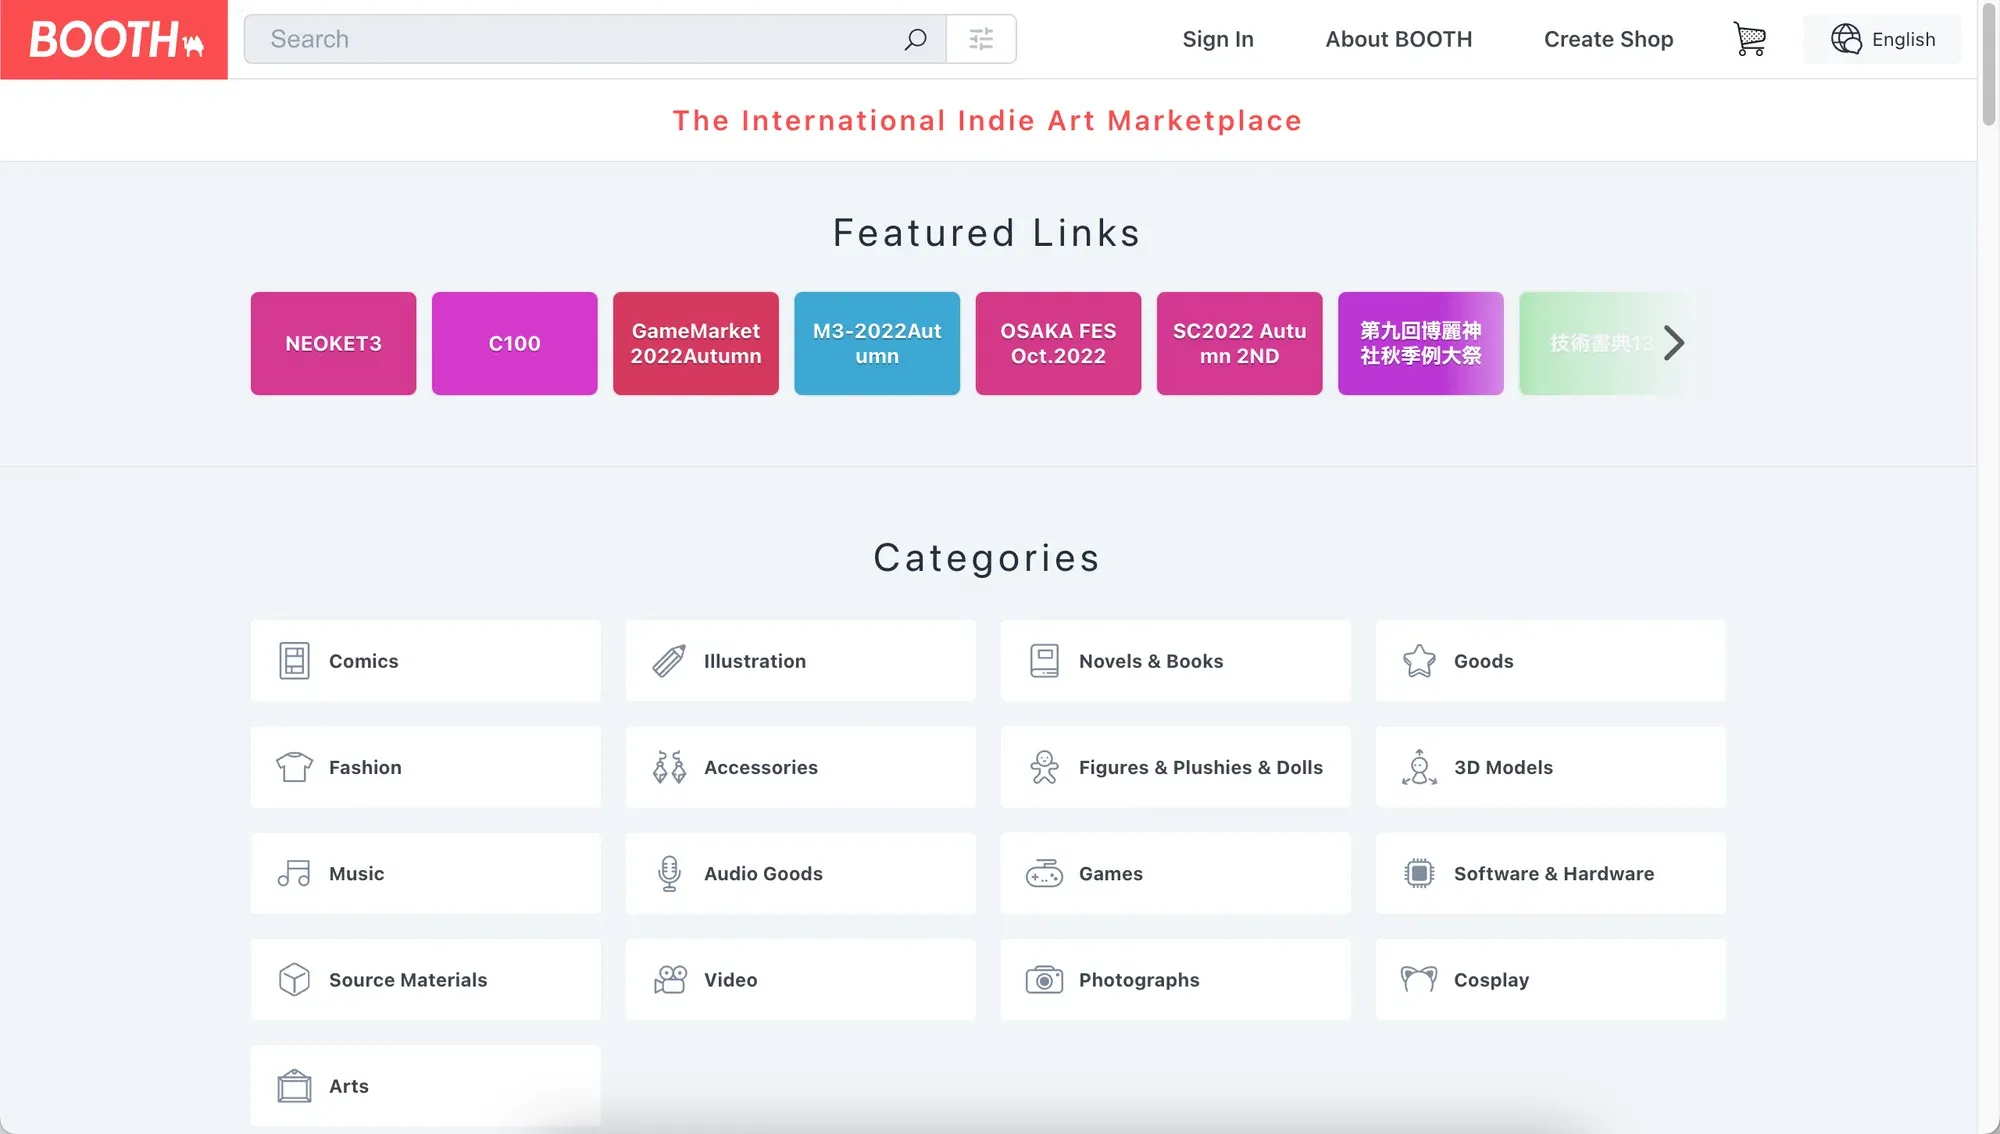This screenshot has height=1134, width=2000.
Task: Click the Figures & Plushies doll icon
Action: coord(1044,767)
